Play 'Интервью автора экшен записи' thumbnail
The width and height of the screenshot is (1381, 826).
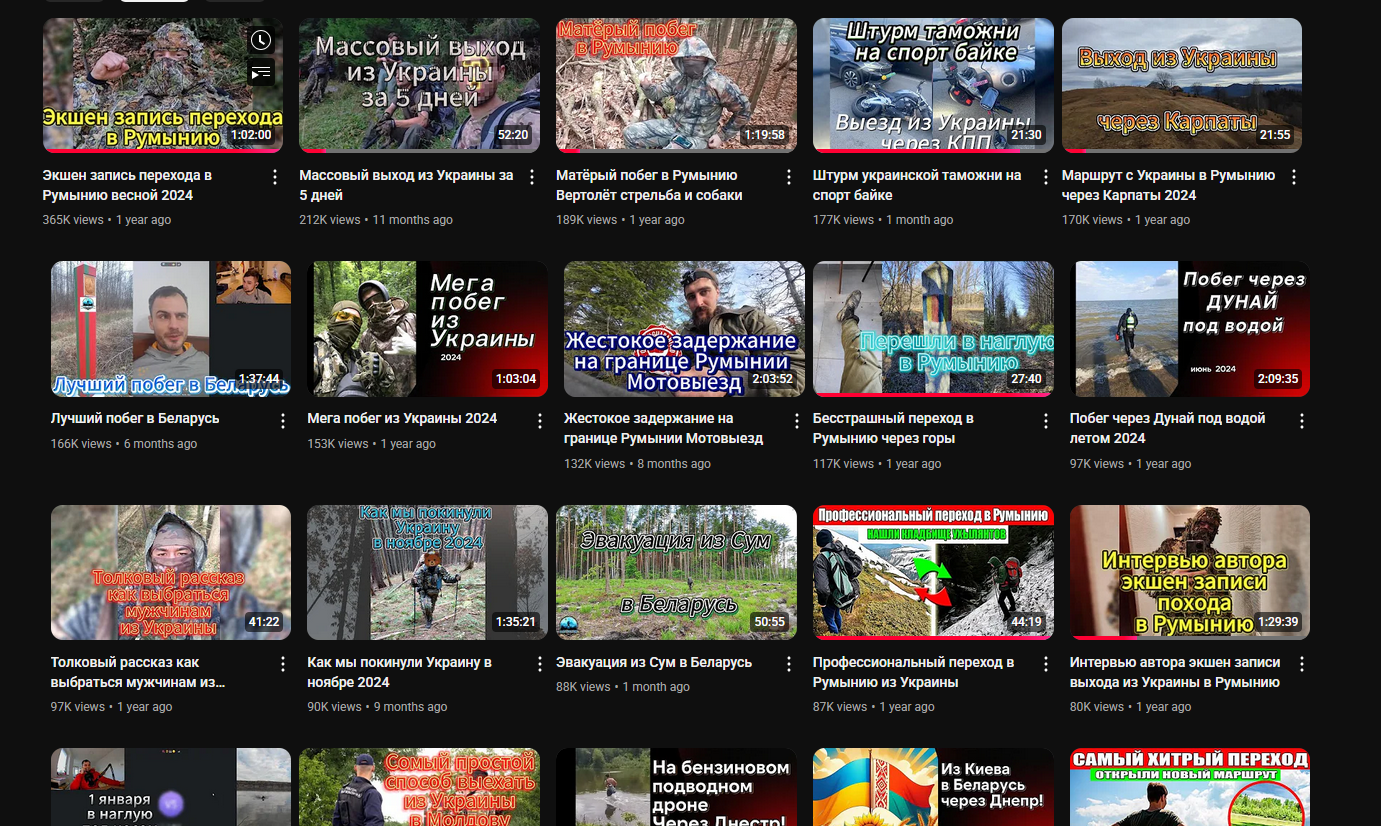[1190, 572]
